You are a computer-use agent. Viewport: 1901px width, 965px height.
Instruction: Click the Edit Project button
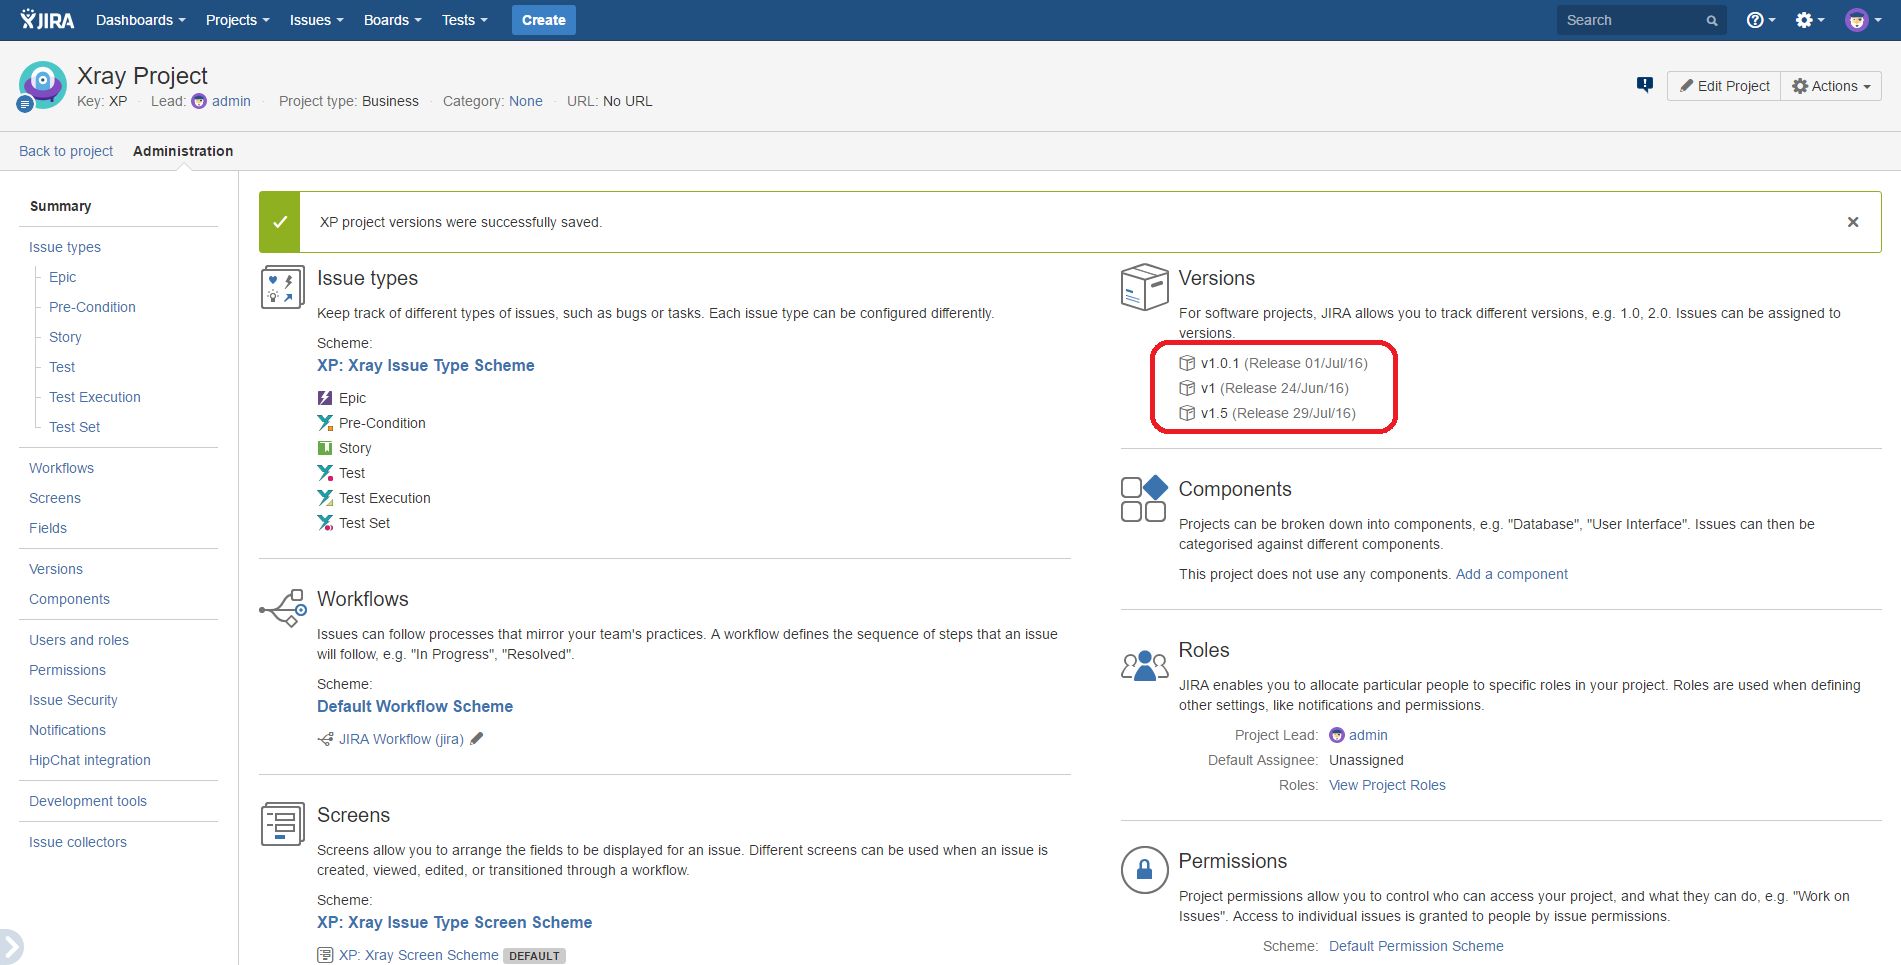[x=1724, y=86]
